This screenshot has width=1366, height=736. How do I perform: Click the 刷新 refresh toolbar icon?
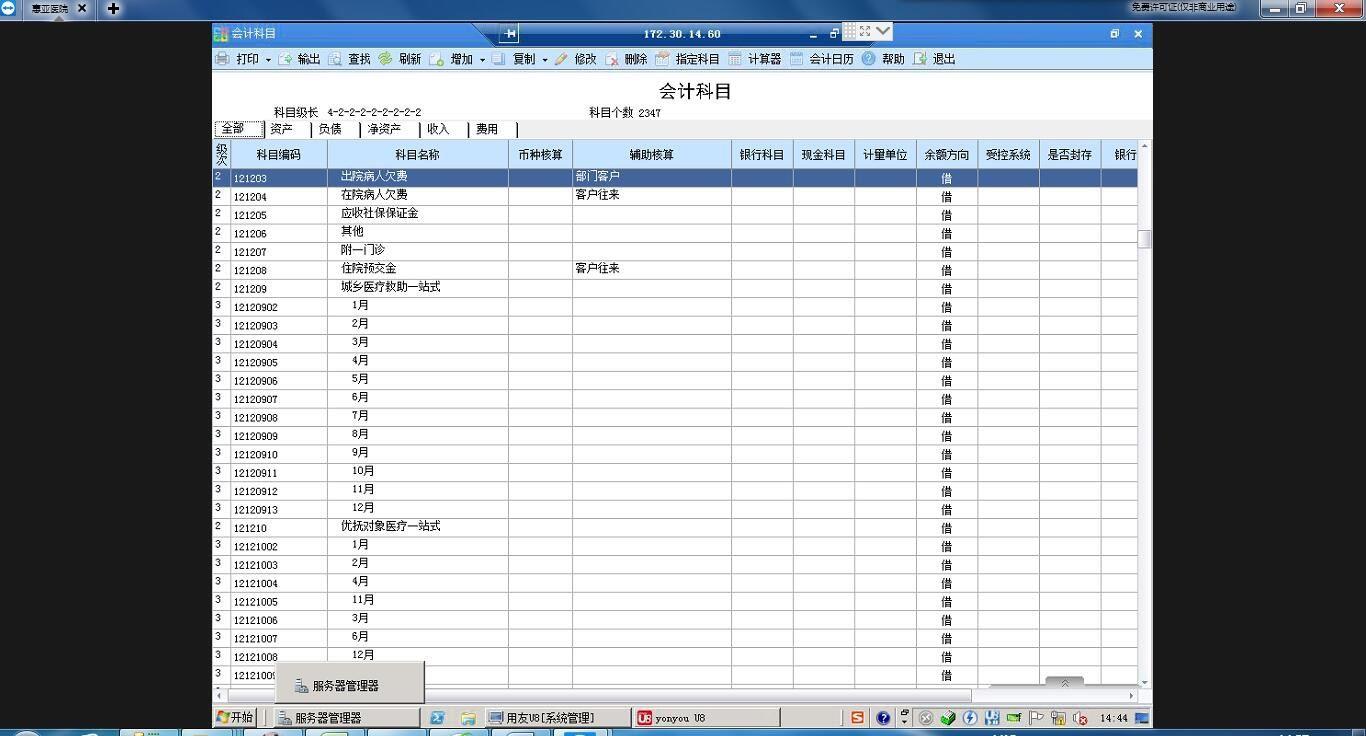coord(385,59)
